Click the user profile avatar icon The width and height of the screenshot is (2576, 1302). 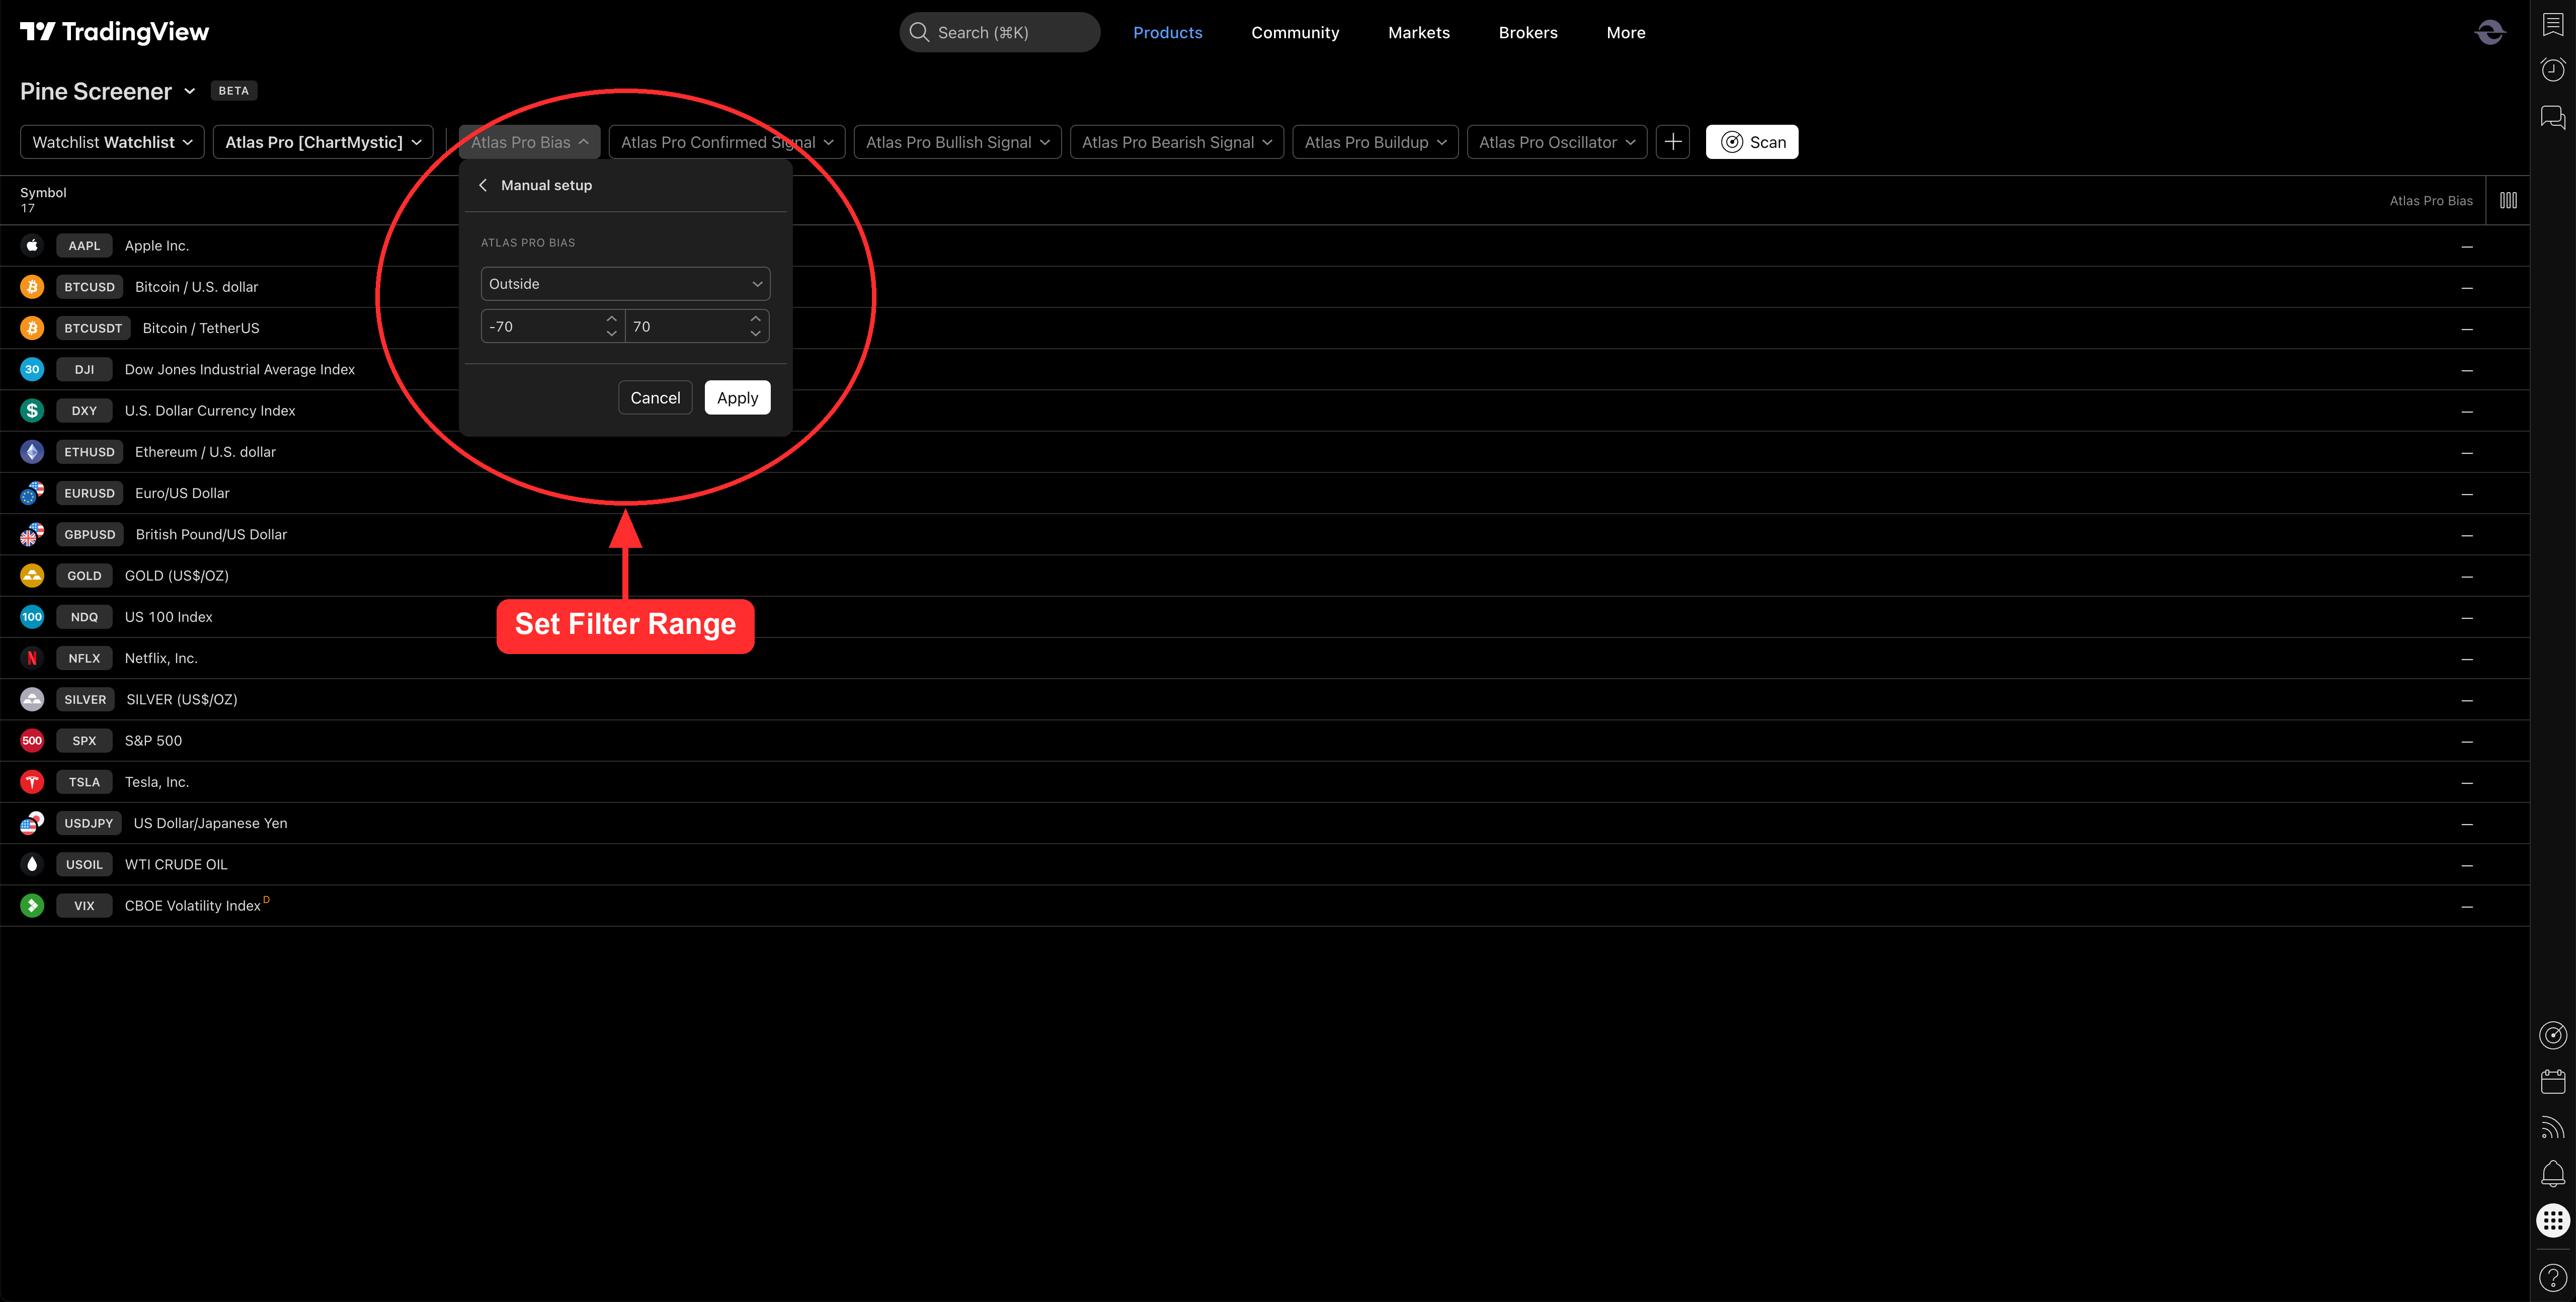tap(2490, 32)
